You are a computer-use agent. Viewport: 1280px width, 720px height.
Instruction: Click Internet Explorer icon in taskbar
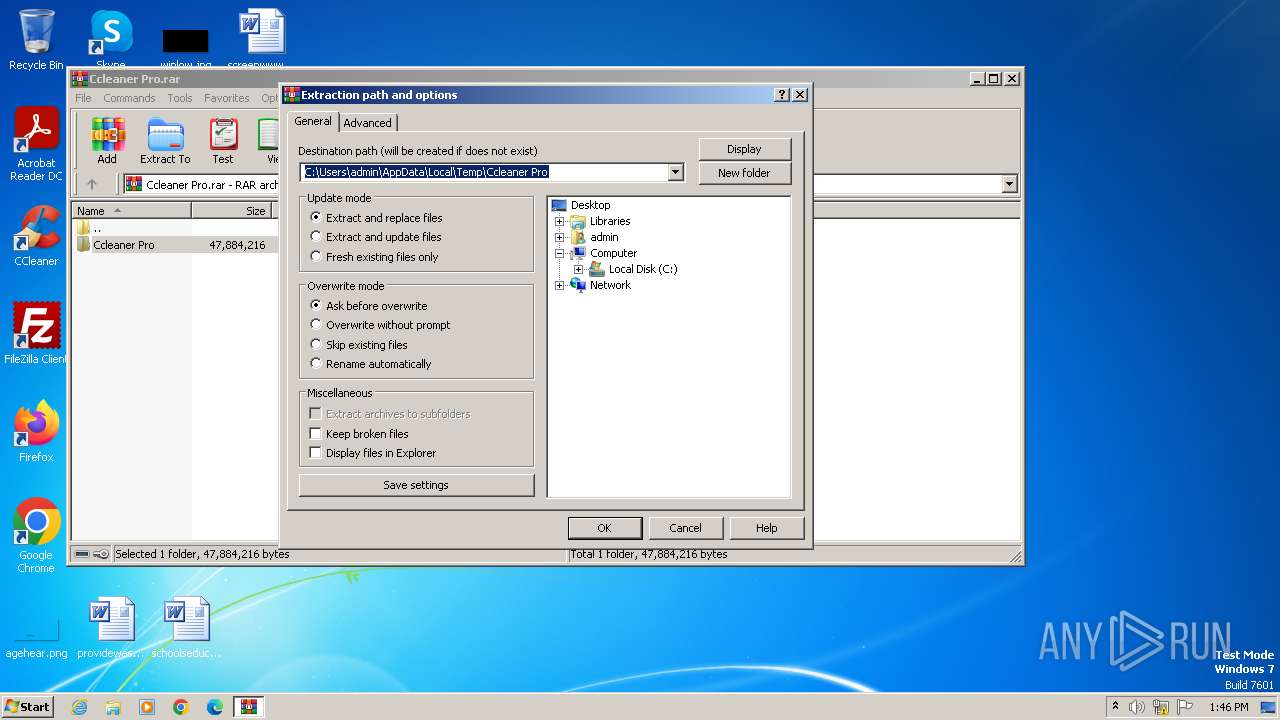pyautogui.click(x=79, y=707)
